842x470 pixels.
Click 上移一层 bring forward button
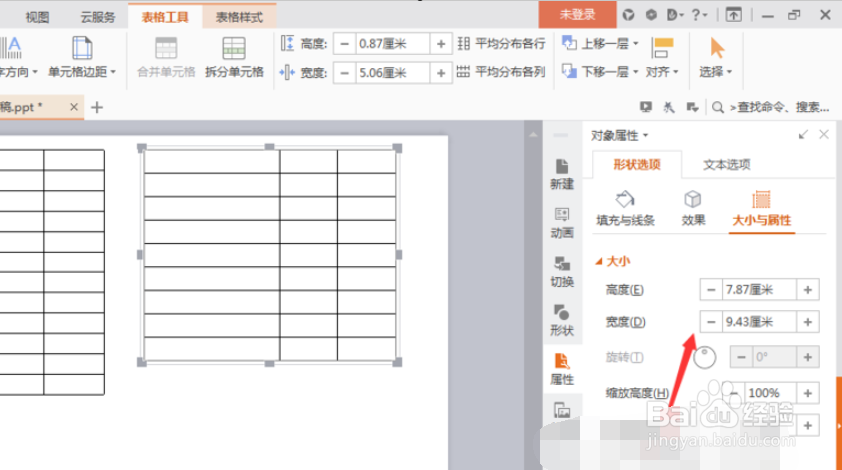(x=595, y=43)
